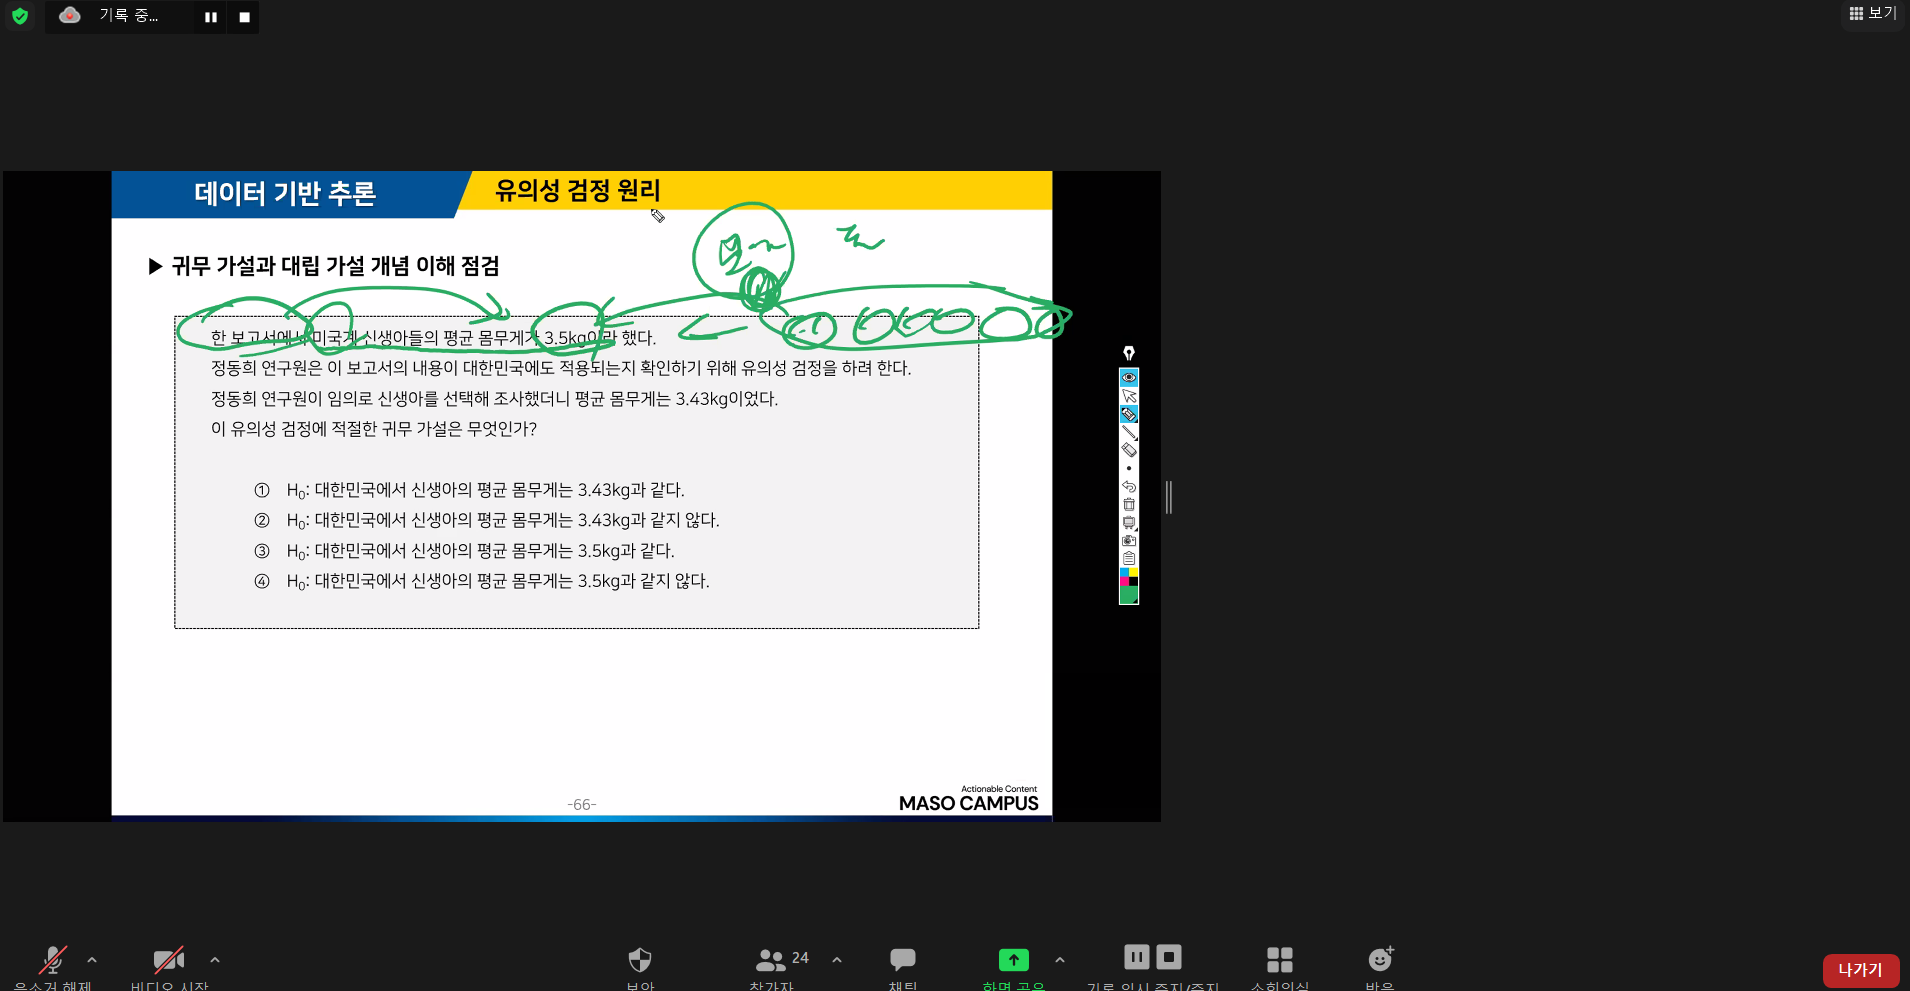
Task: Open the whiteboard easel tool
Action: (x=1128, y=522)
